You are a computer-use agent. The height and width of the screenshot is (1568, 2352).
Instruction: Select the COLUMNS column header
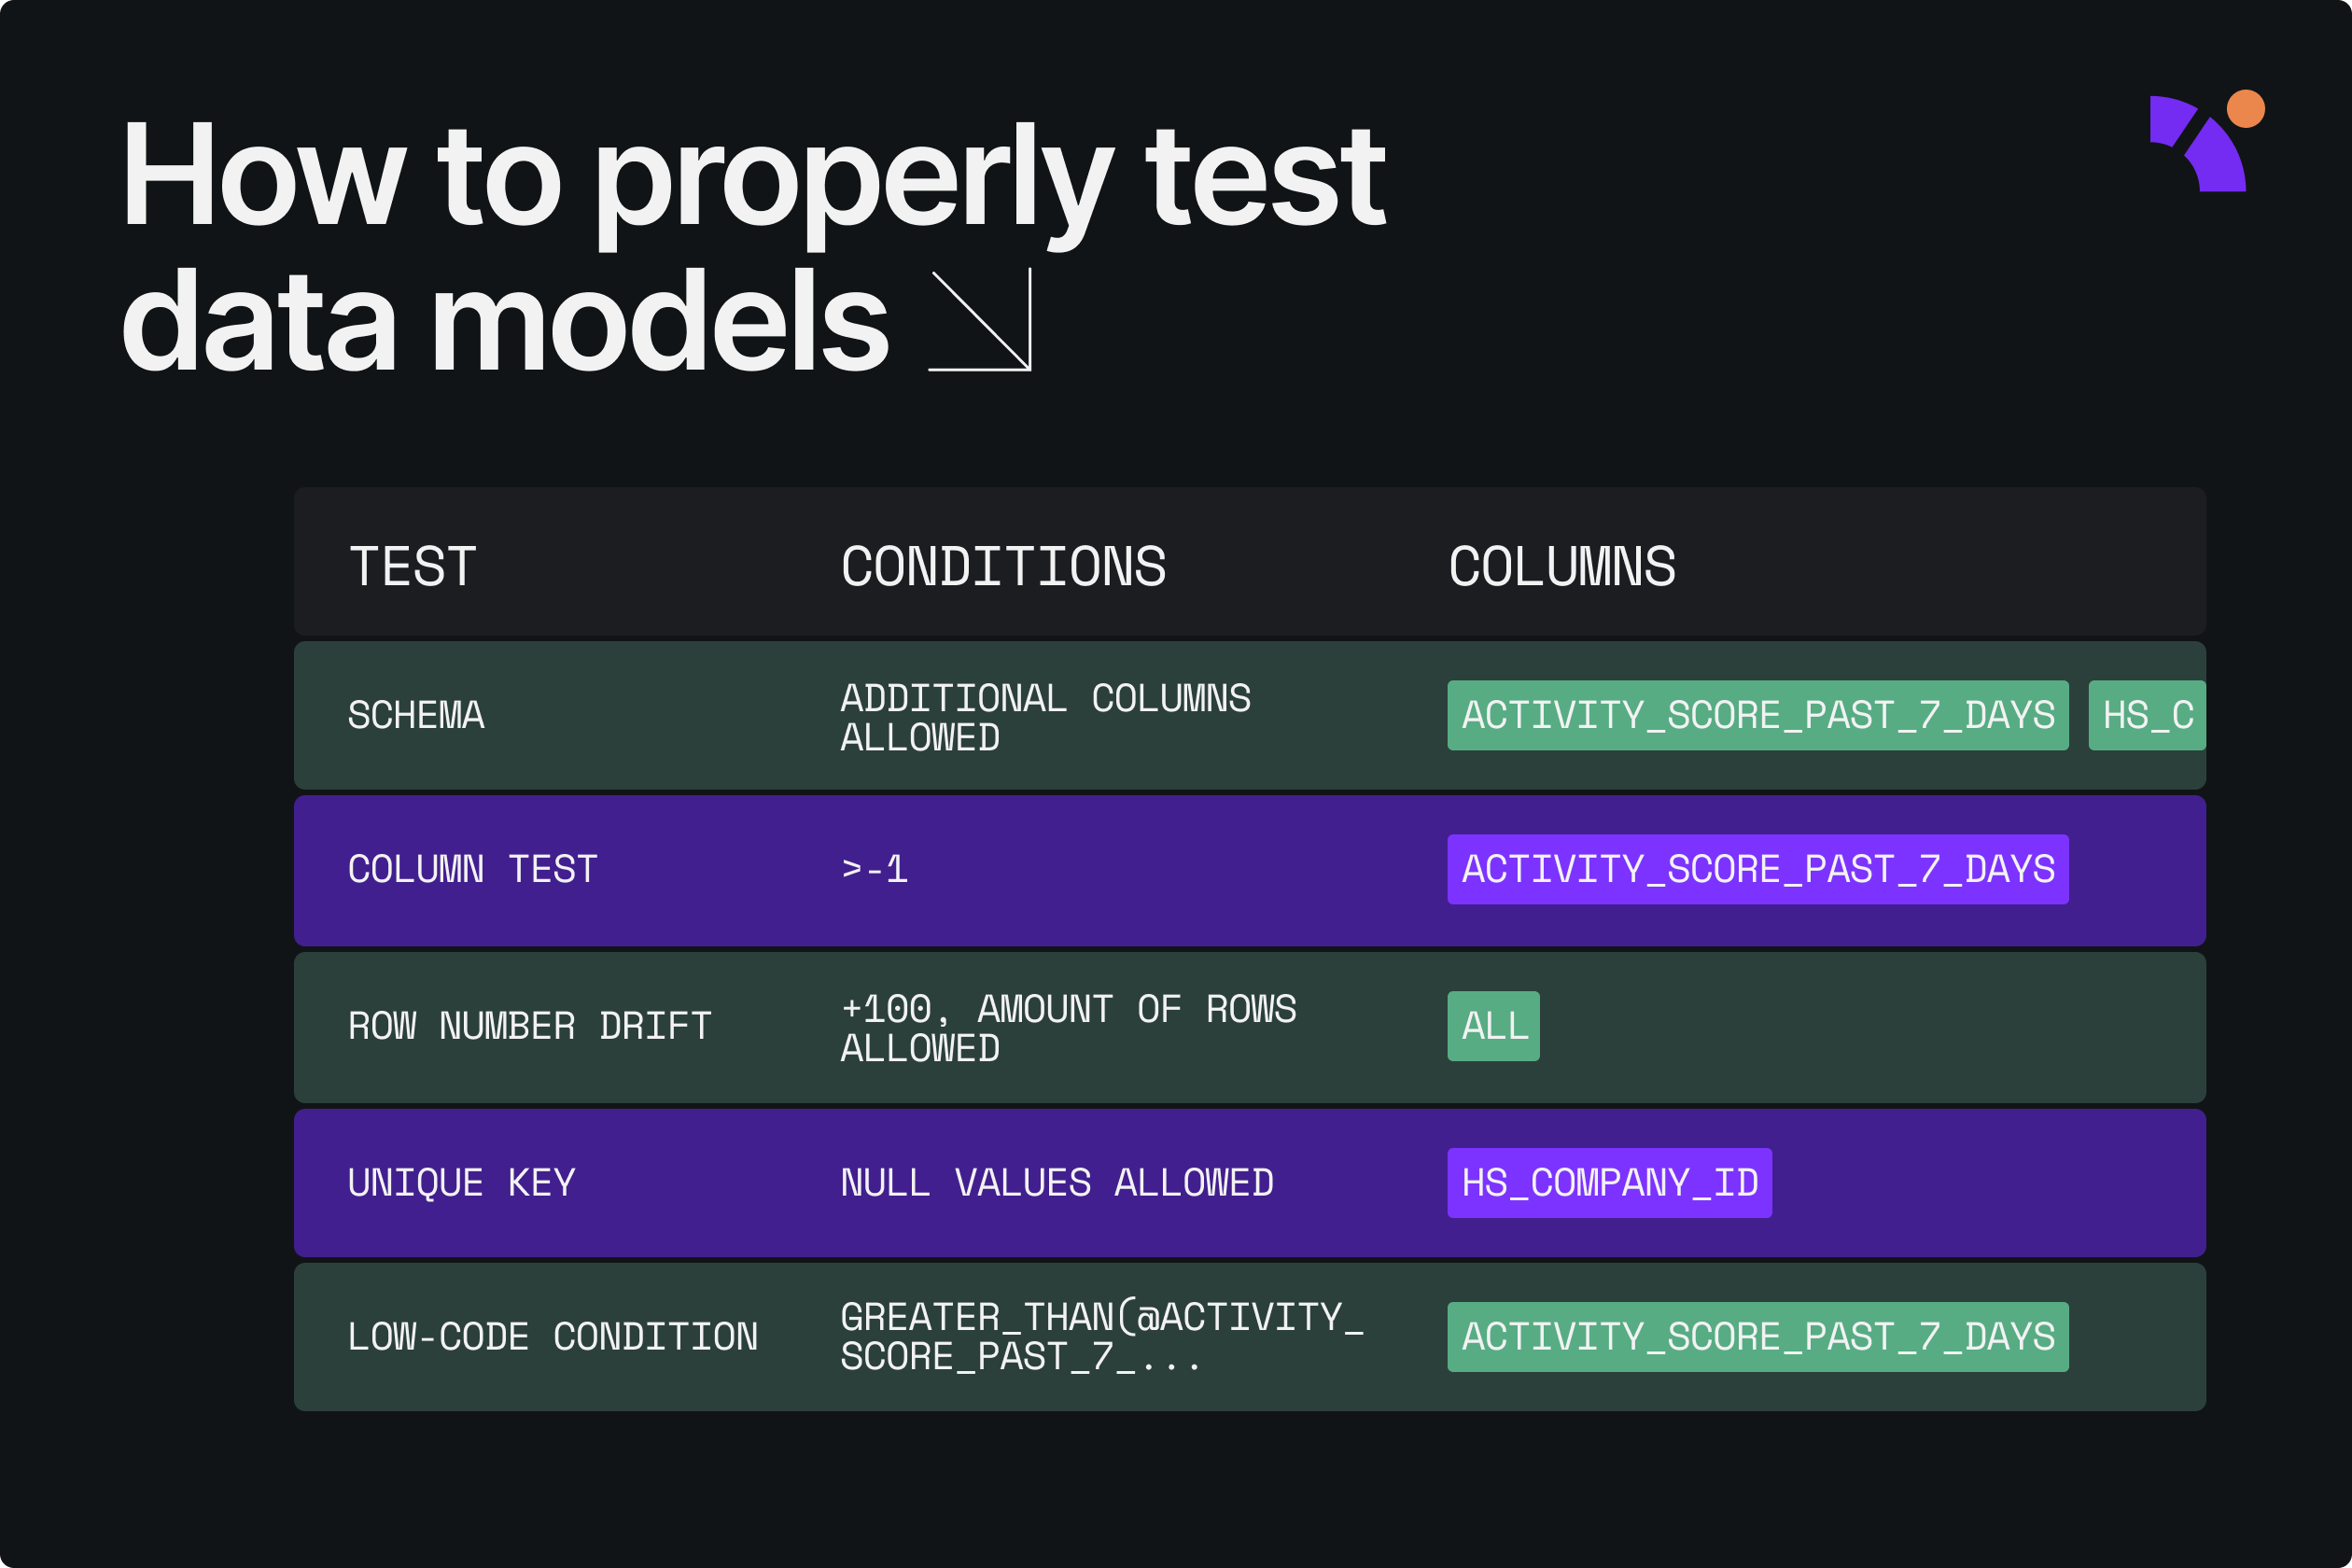[1561, 567]
